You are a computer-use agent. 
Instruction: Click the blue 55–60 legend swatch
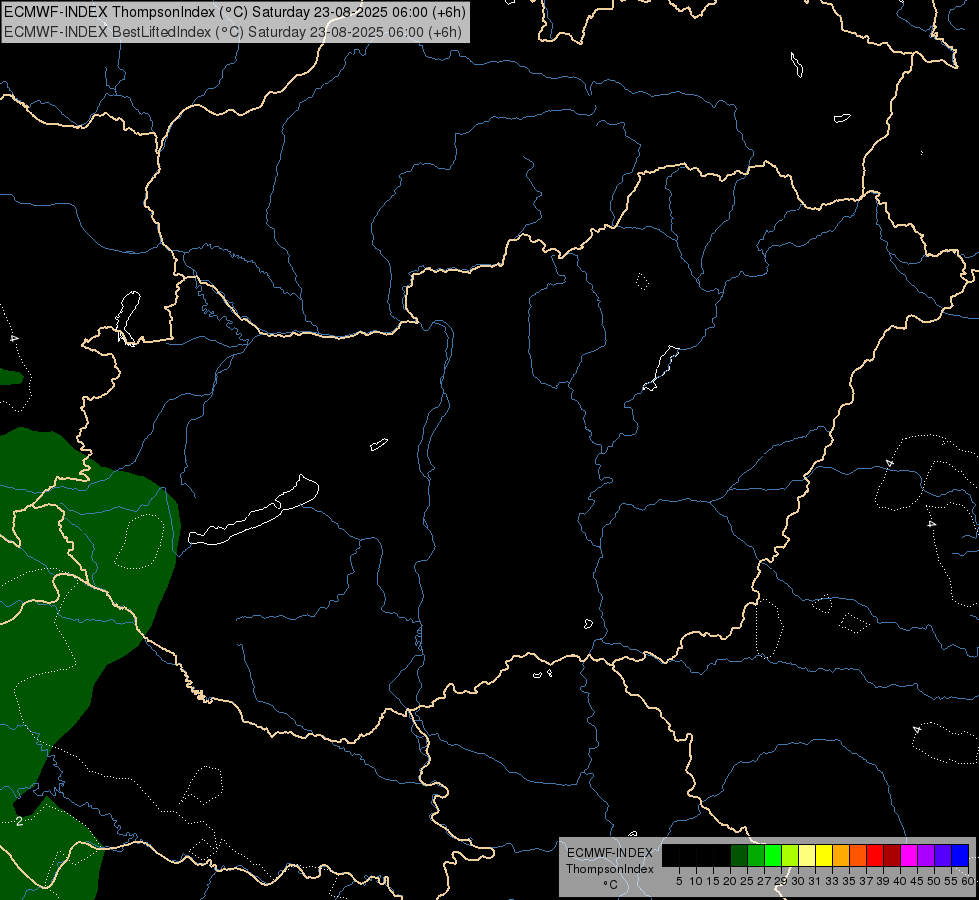coord(960,855)
